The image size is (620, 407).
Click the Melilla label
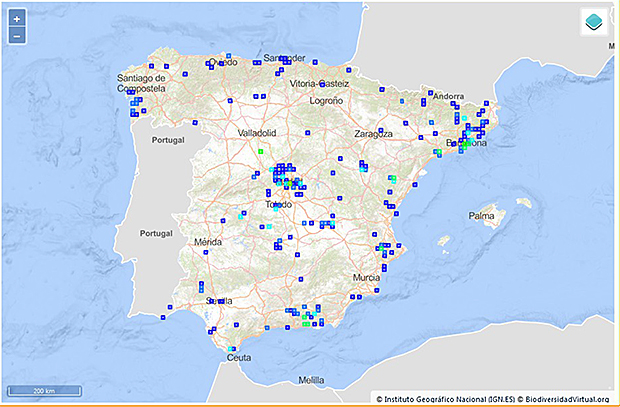click(312, 380)
